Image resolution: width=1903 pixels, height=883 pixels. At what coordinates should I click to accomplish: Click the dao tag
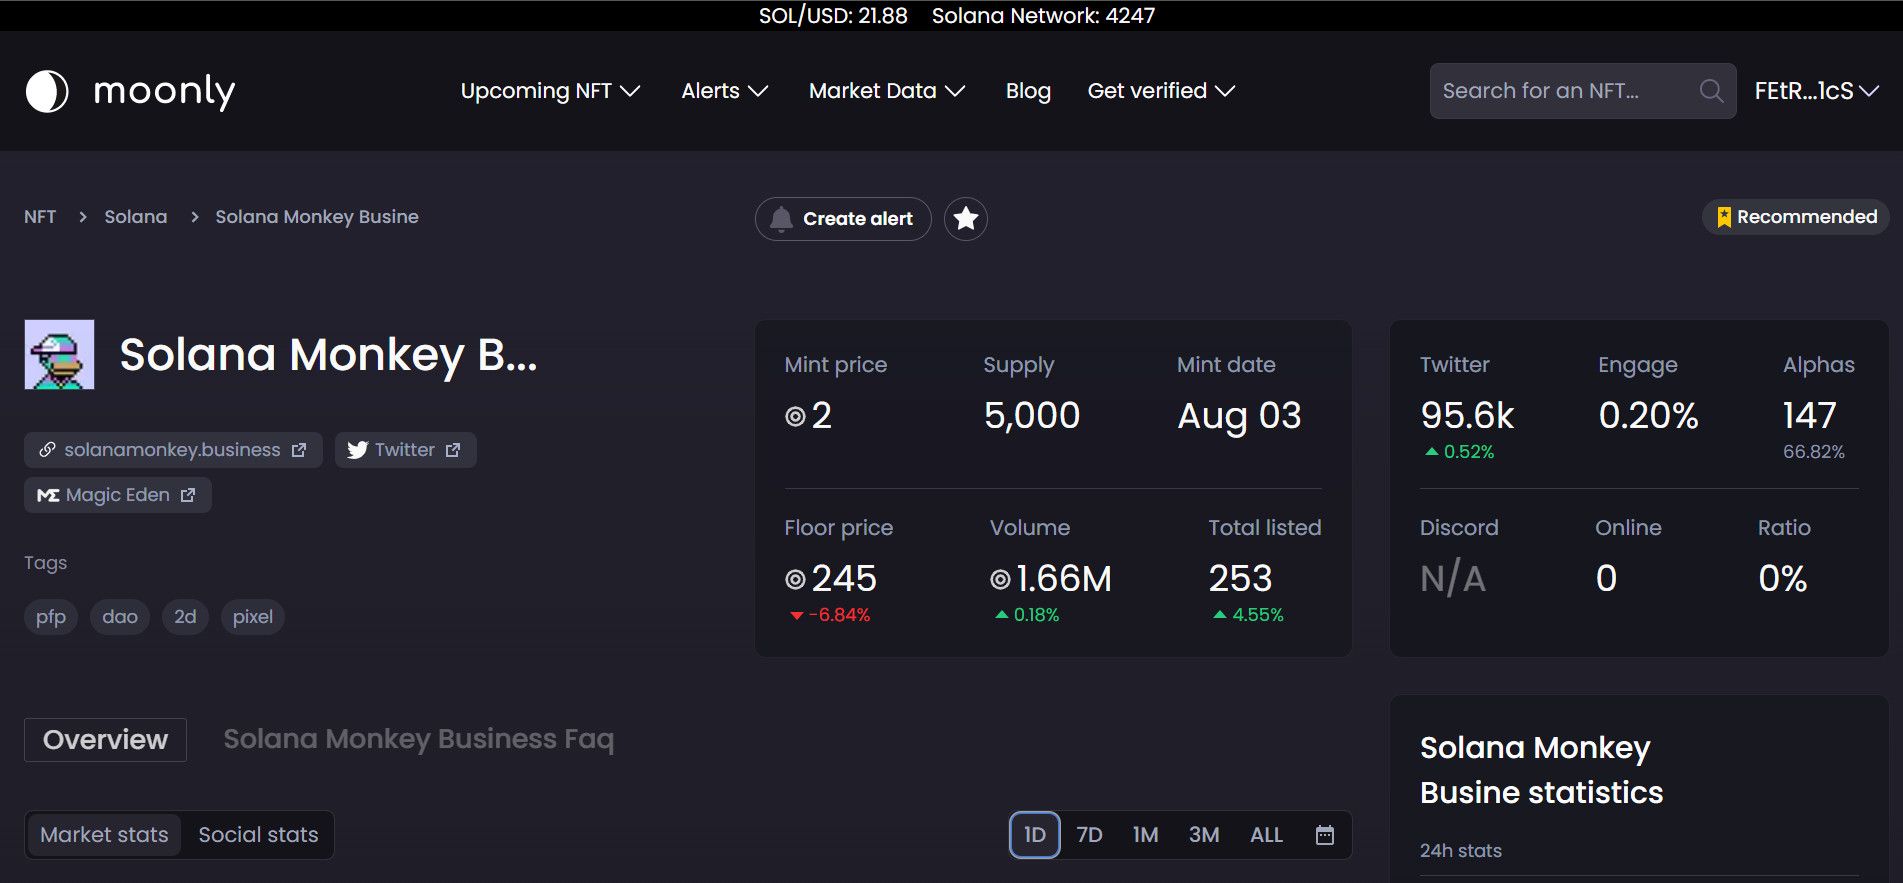pos(120,617)
